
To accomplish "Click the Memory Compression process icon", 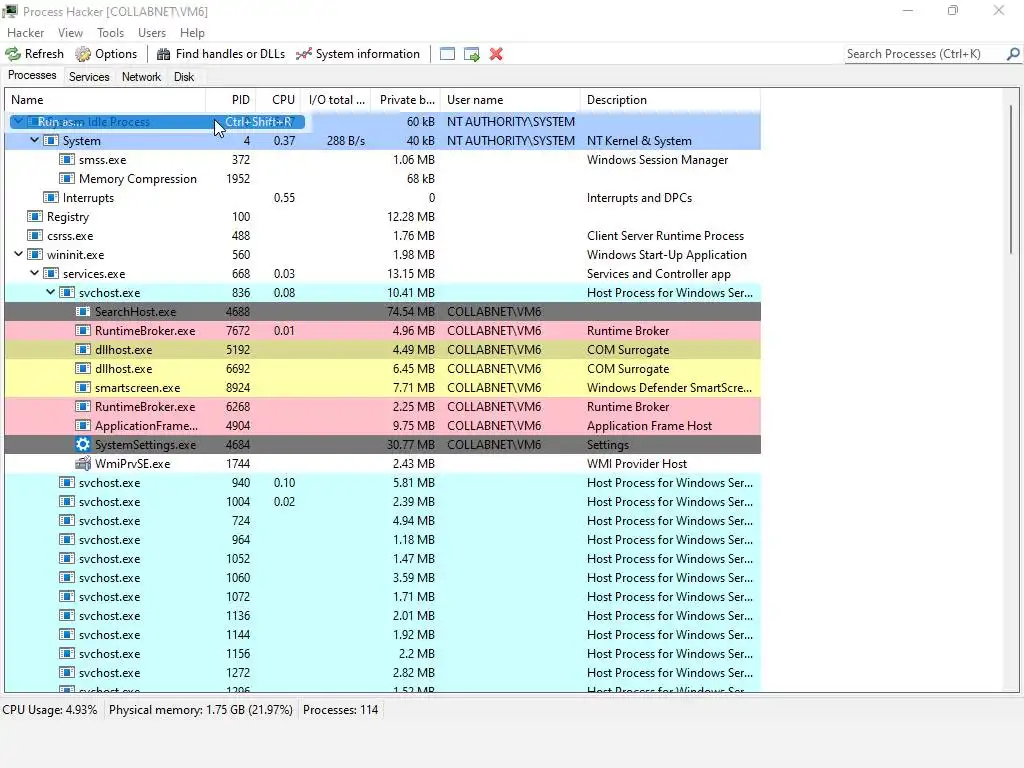I will coord(67,178).
